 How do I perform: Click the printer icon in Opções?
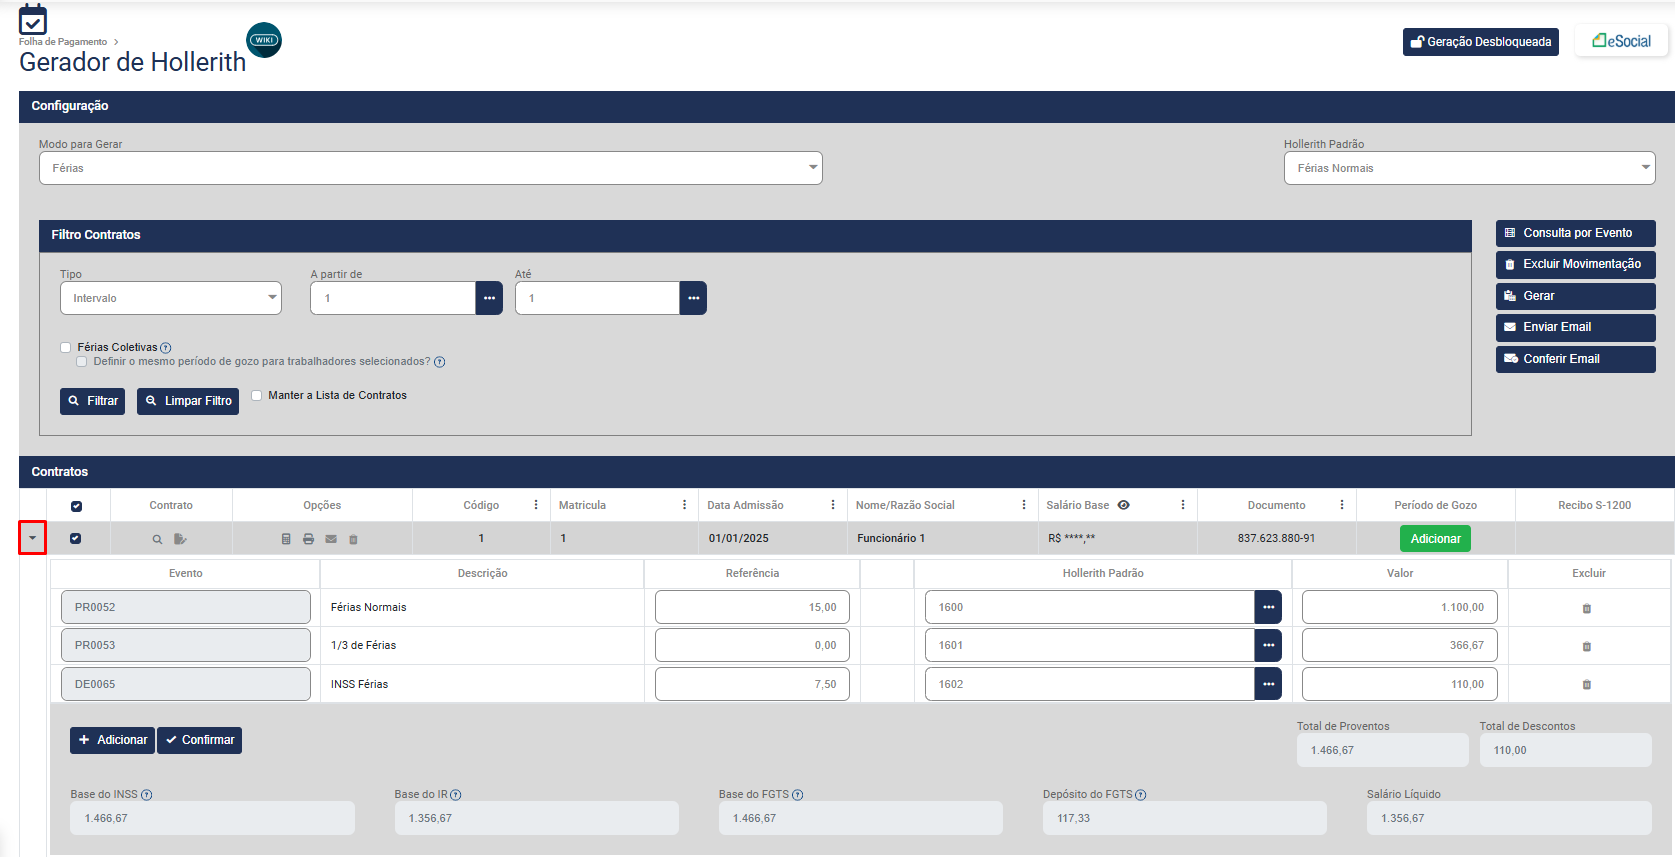(308, 539)
